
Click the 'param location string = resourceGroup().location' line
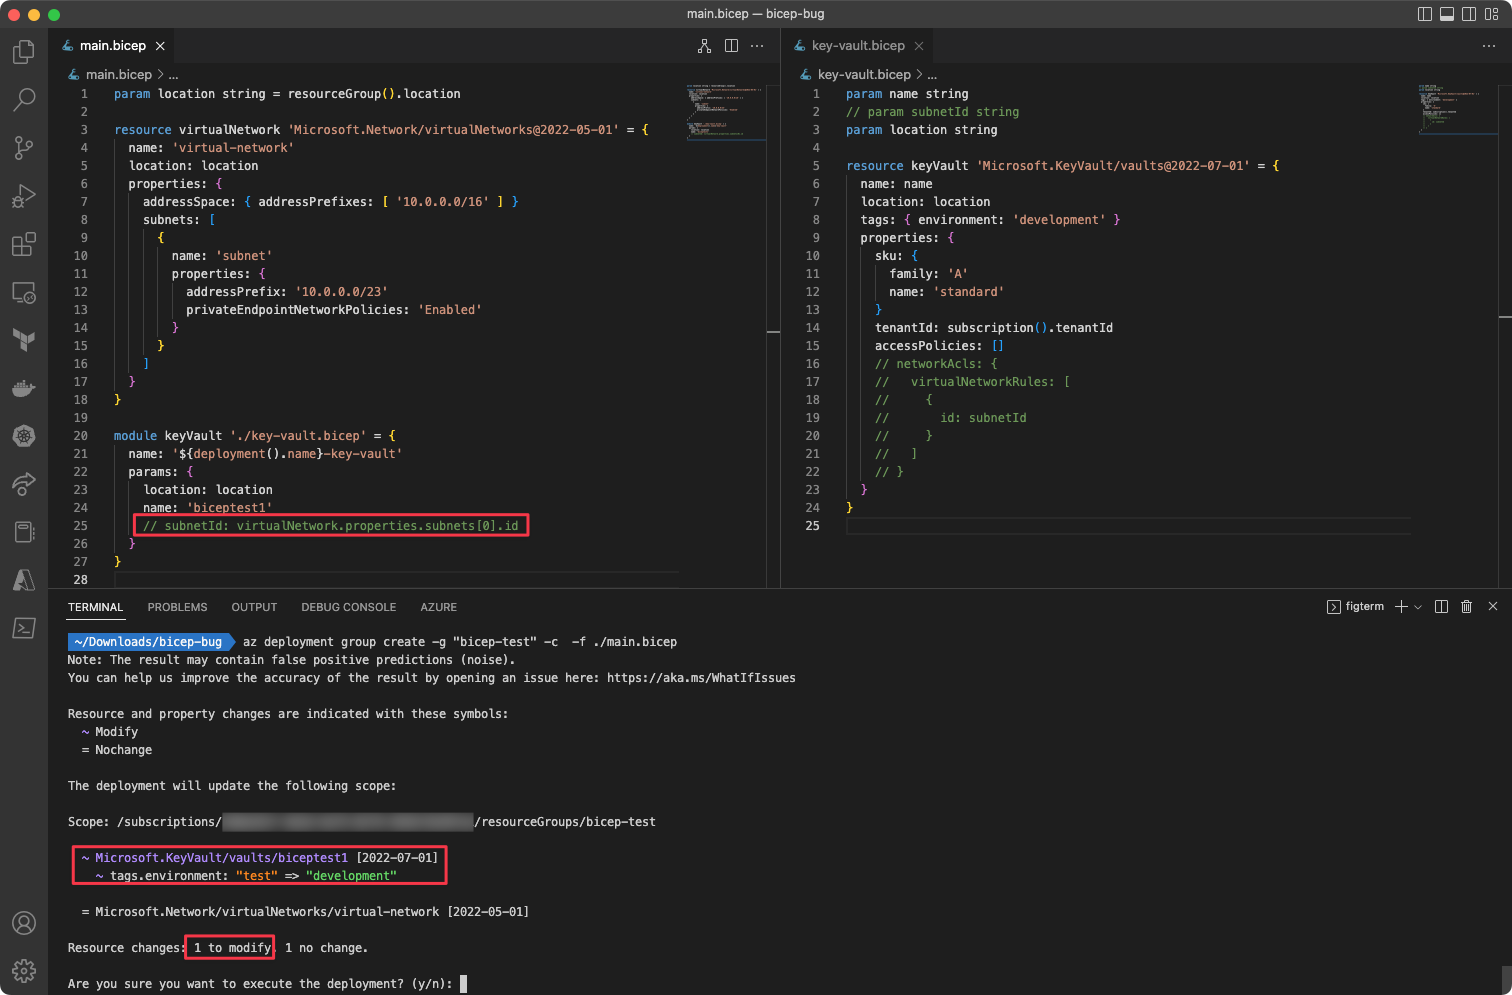pyautogui.click(x=287, y=94)
